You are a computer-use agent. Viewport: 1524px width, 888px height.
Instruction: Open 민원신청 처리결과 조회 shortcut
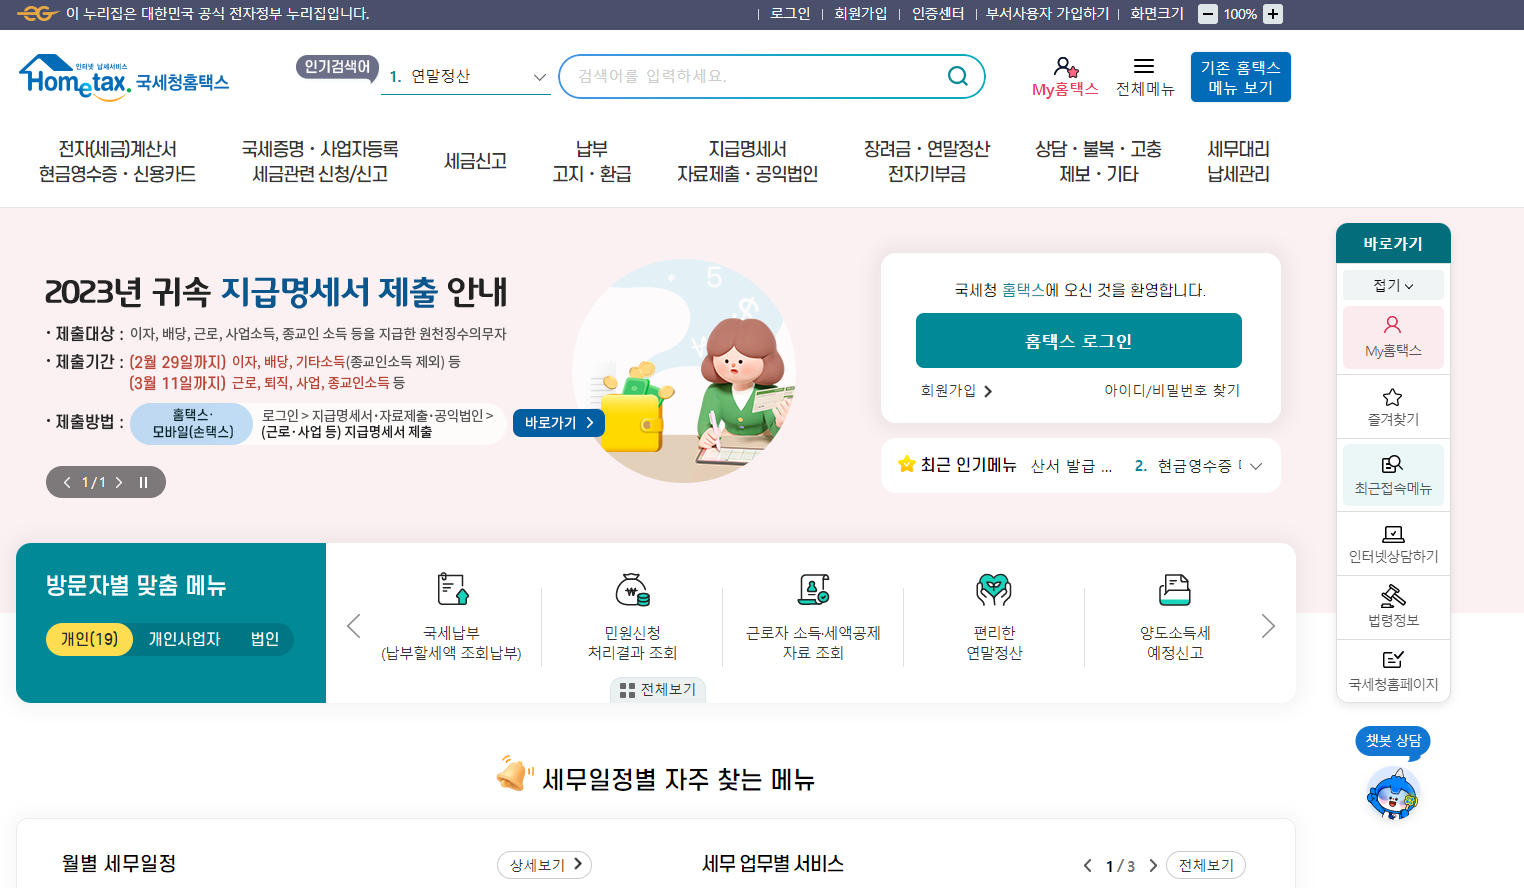[632, 616]
